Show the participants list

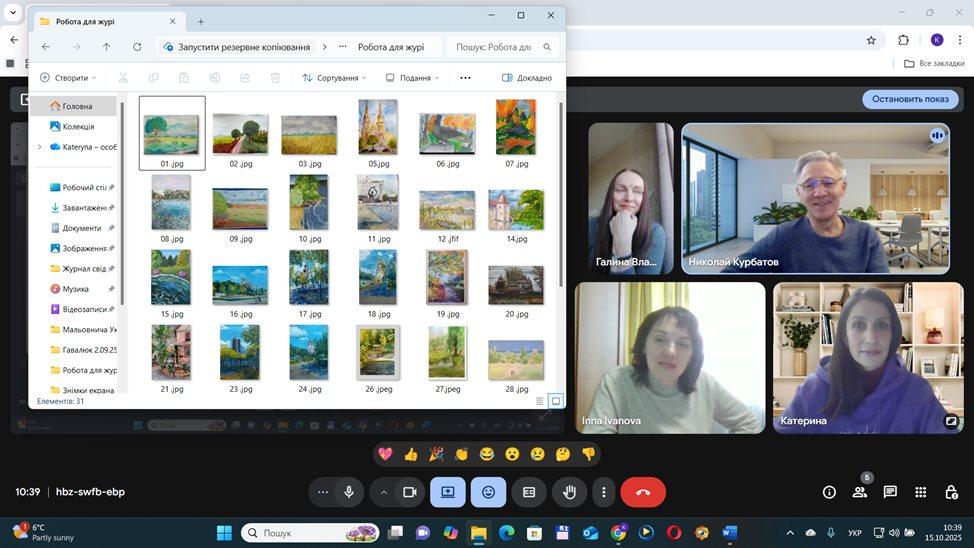click(x=859, y=492)
